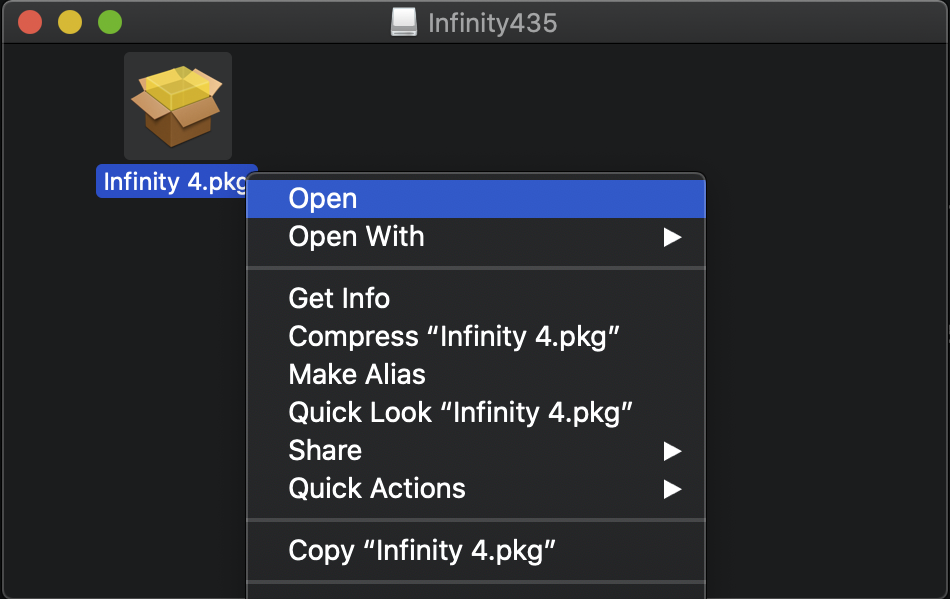Screen dimensions: 950x599
Task: Expand the Quick Actions submenu arrow
Action: click(x=672, y=489)
